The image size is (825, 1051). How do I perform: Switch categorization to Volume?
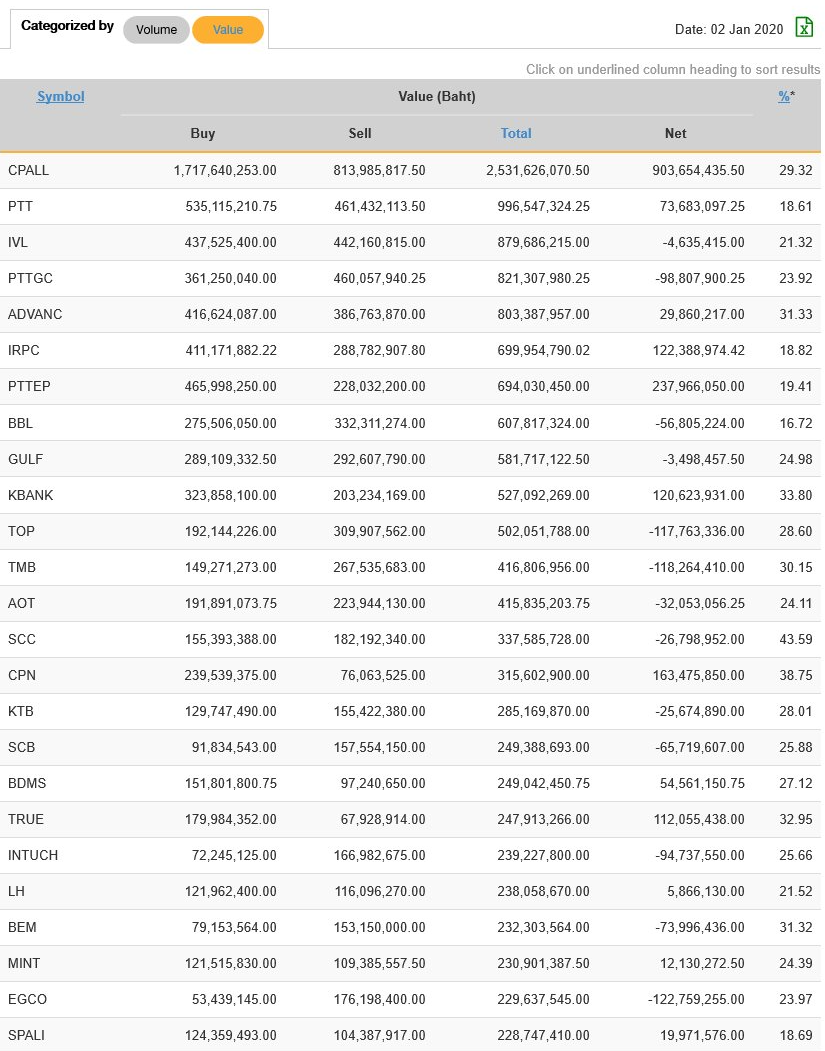[x=156, y=30]
